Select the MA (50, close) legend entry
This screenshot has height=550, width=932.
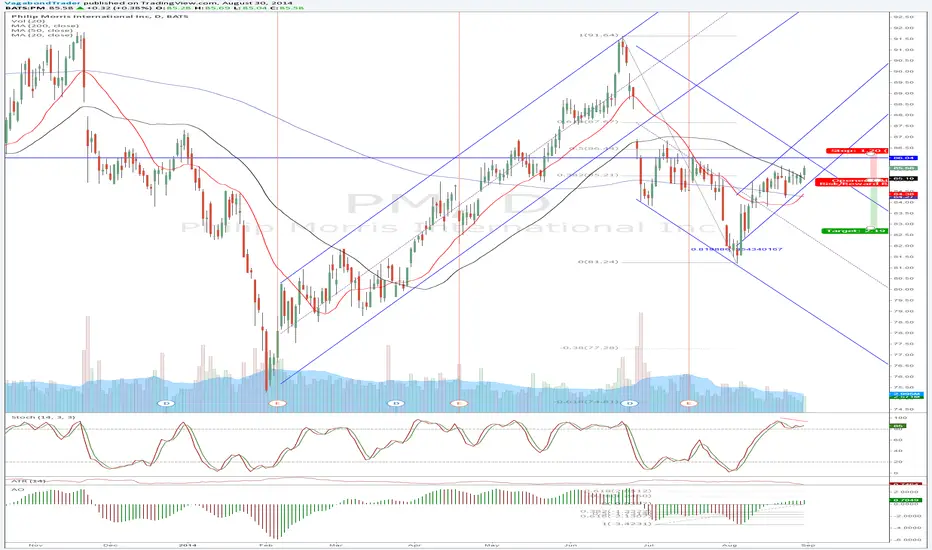[41, 30]
